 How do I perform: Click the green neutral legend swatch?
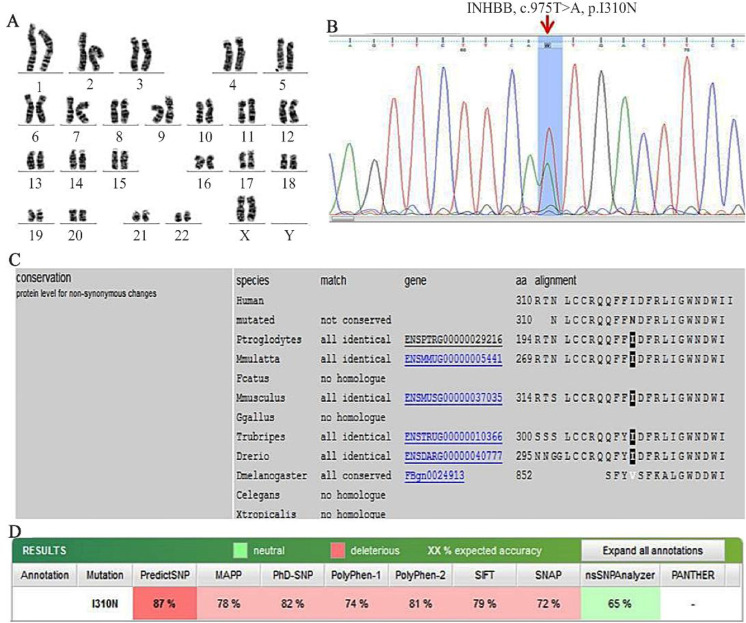[240, 551]
